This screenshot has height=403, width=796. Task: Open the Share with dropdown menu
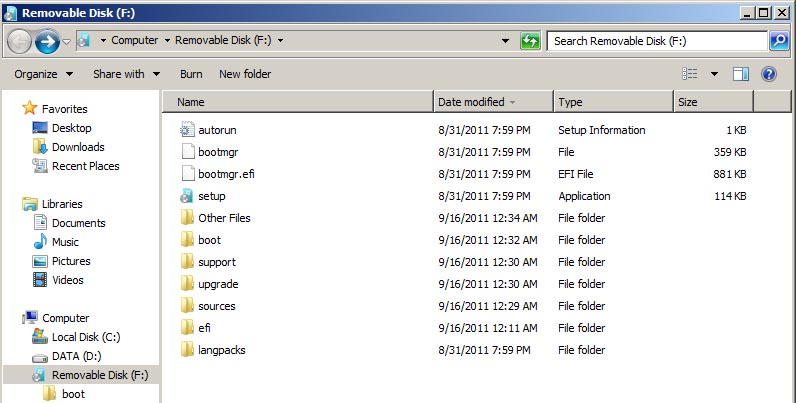126,74
